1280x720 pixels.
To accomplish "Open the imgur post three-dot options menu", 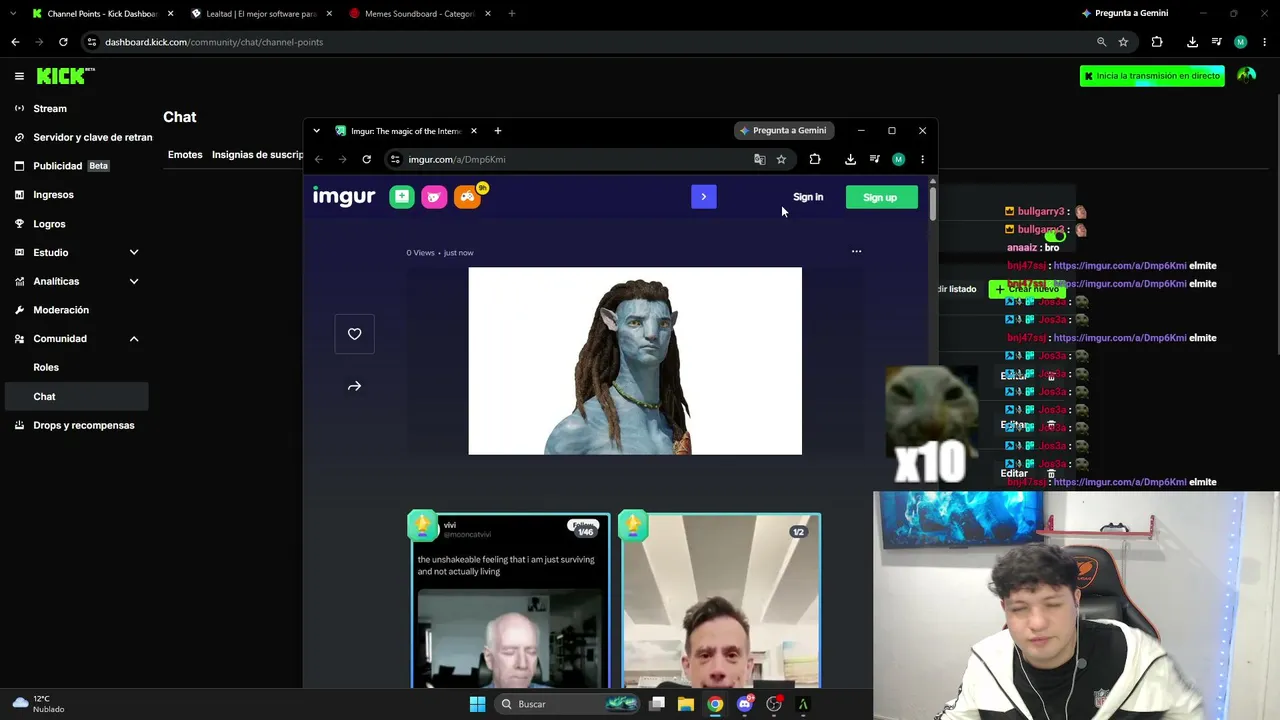I will pyautogui.click(x=856, y=251).
